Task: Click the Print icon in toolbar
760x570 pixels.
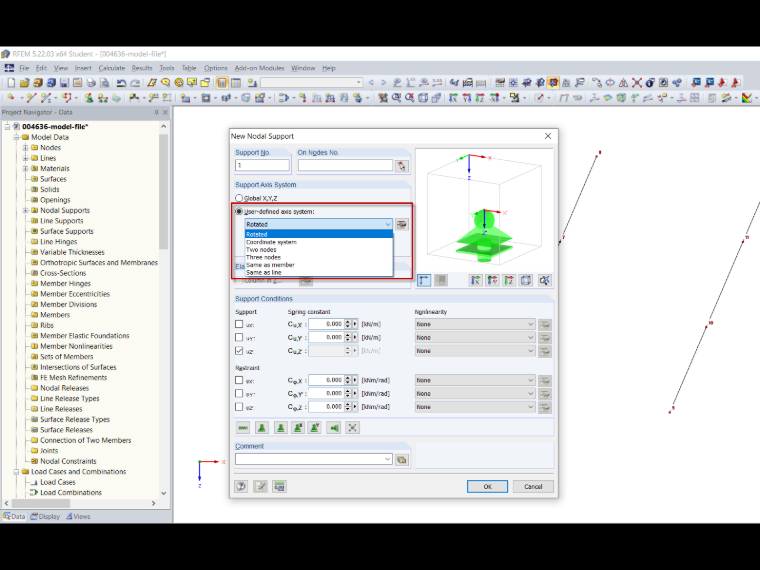Action: point(91,83)
